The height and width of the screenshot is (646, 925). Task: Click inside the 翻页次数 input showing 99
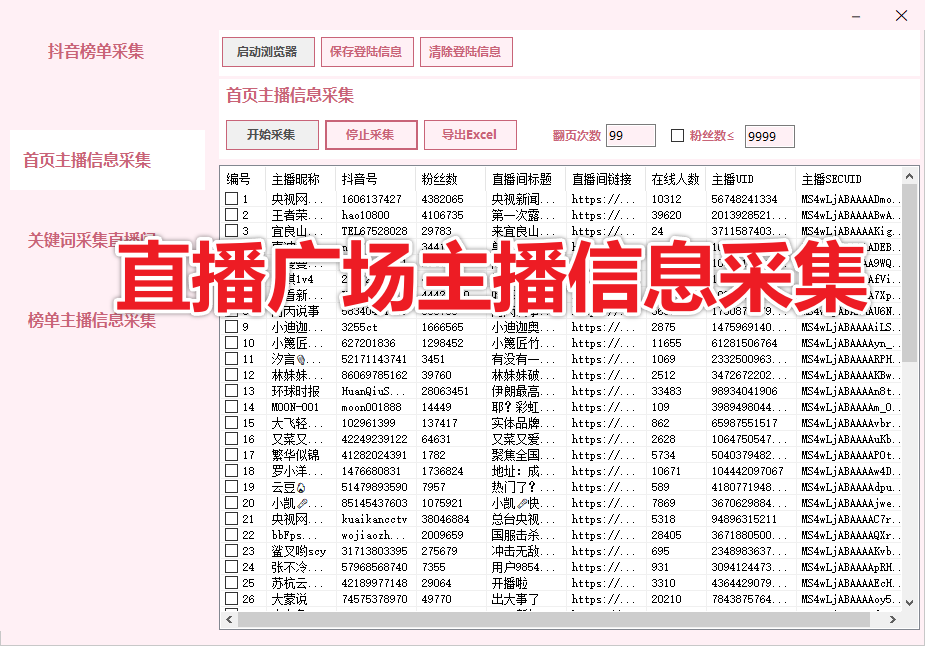coord(630,135)
